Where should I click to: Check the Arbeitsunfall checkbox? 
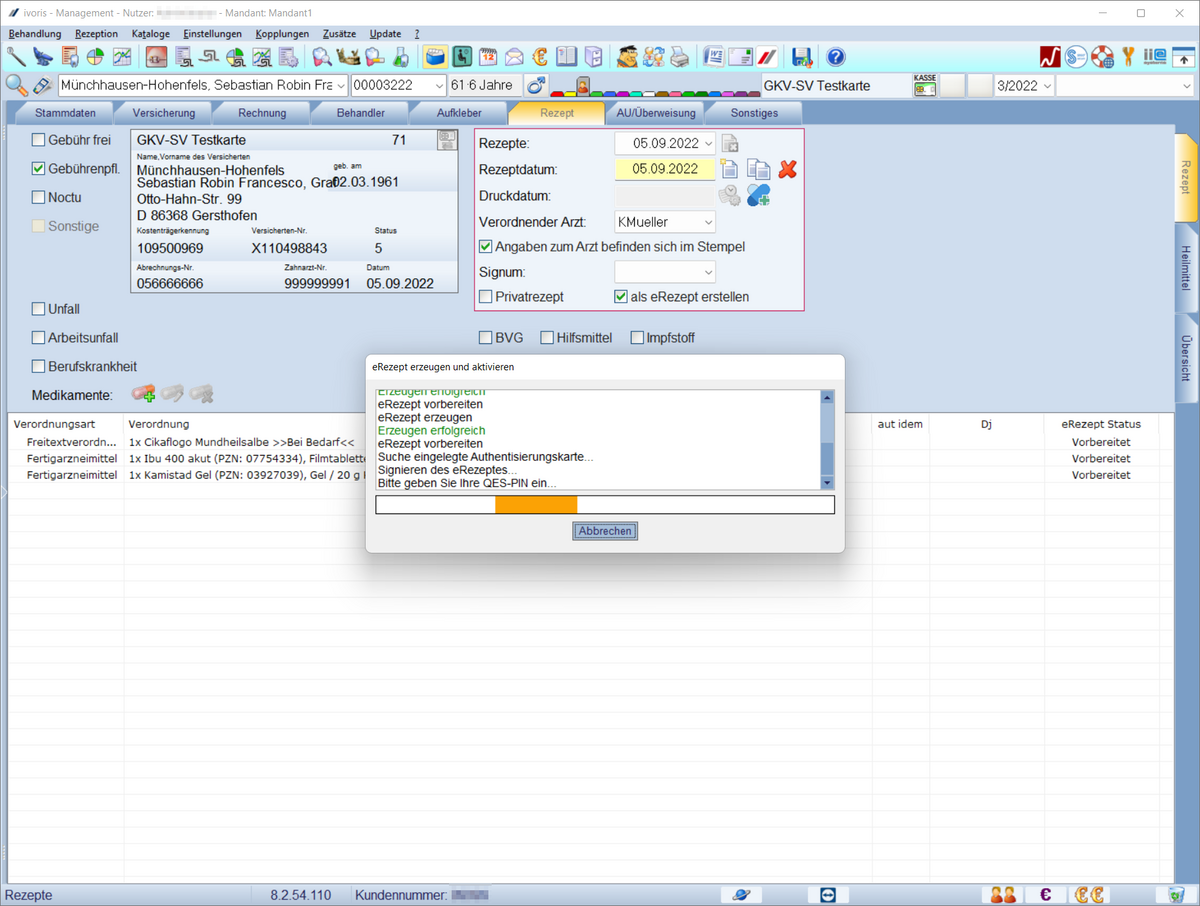coord(39,338)
